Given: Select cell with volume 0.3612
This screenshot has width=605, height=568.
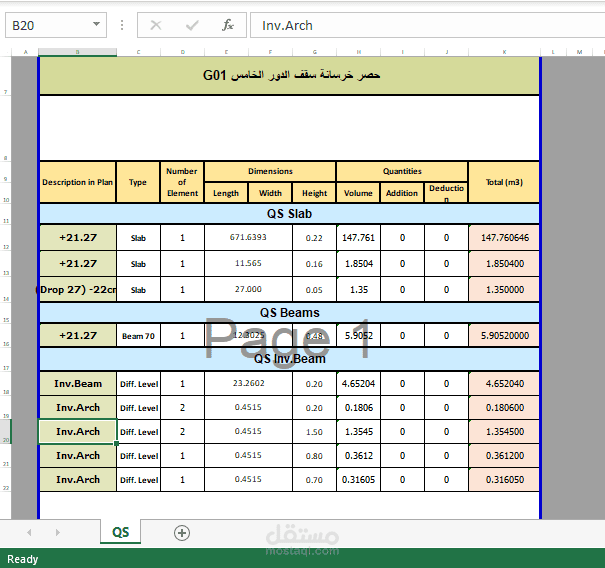Looking at the screenshot, I should 358,456.
